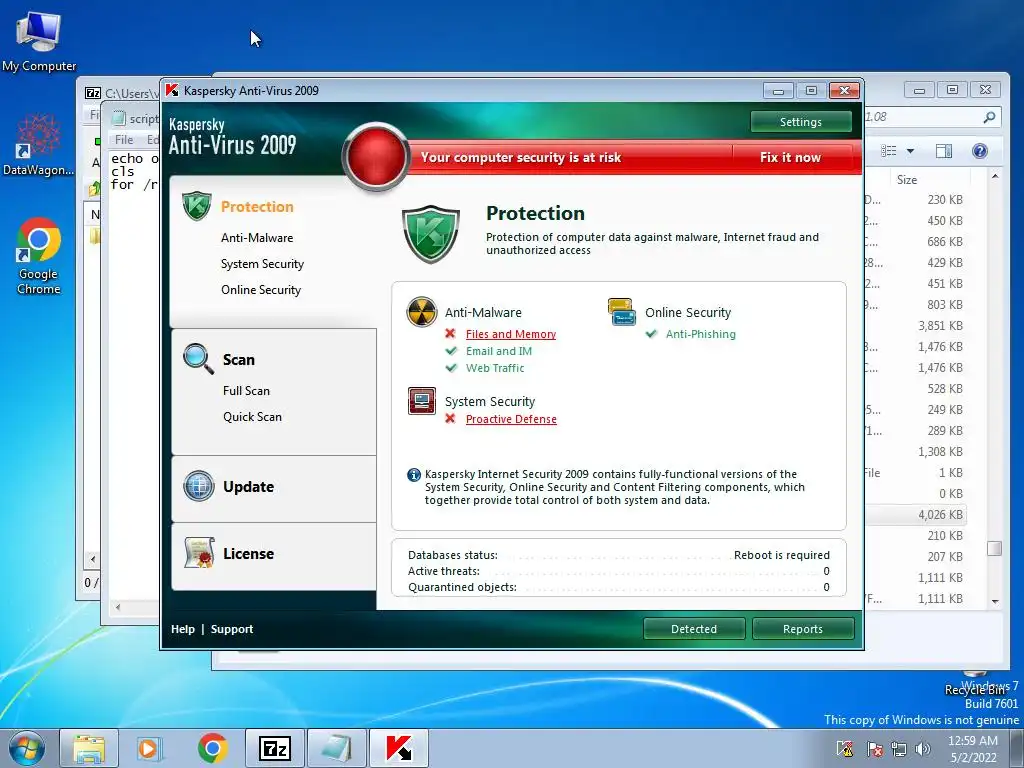
Task: Select the Scan section heading
Action: point(239,359)
